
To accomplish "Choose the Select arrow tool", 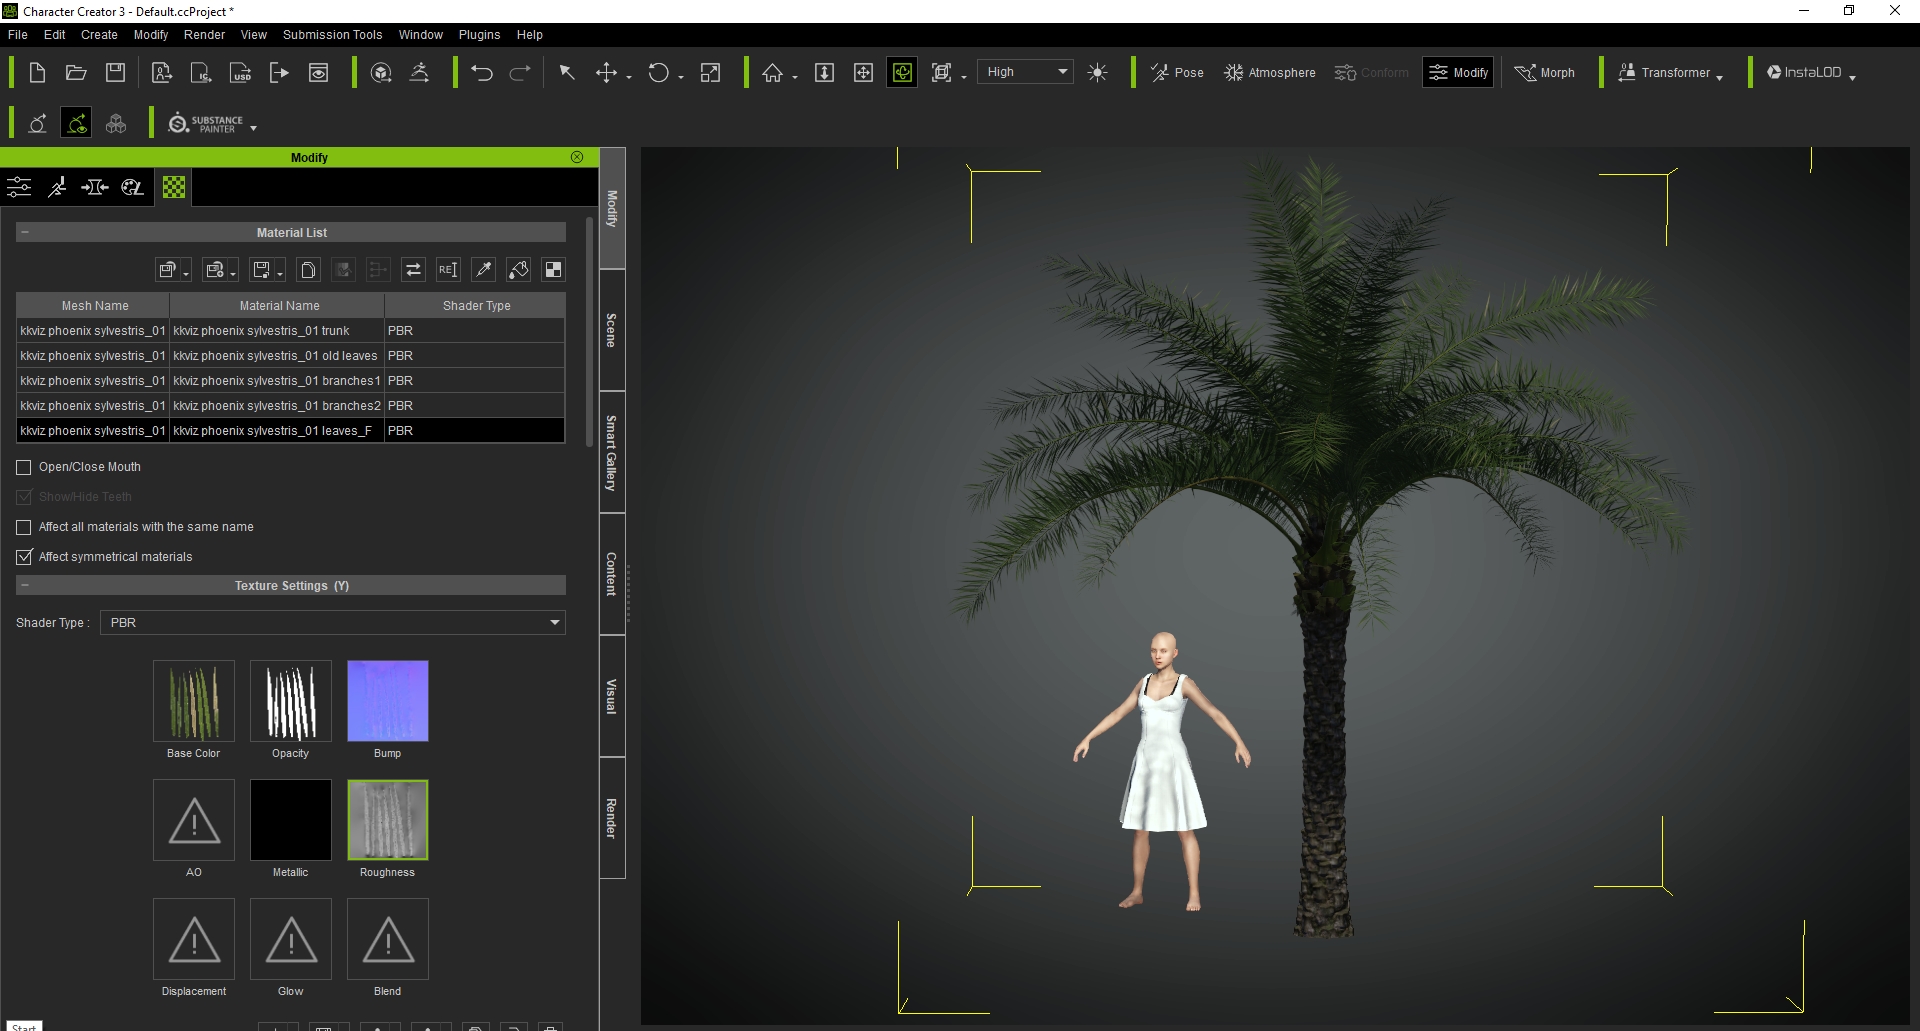I will (x=567, y=72).
